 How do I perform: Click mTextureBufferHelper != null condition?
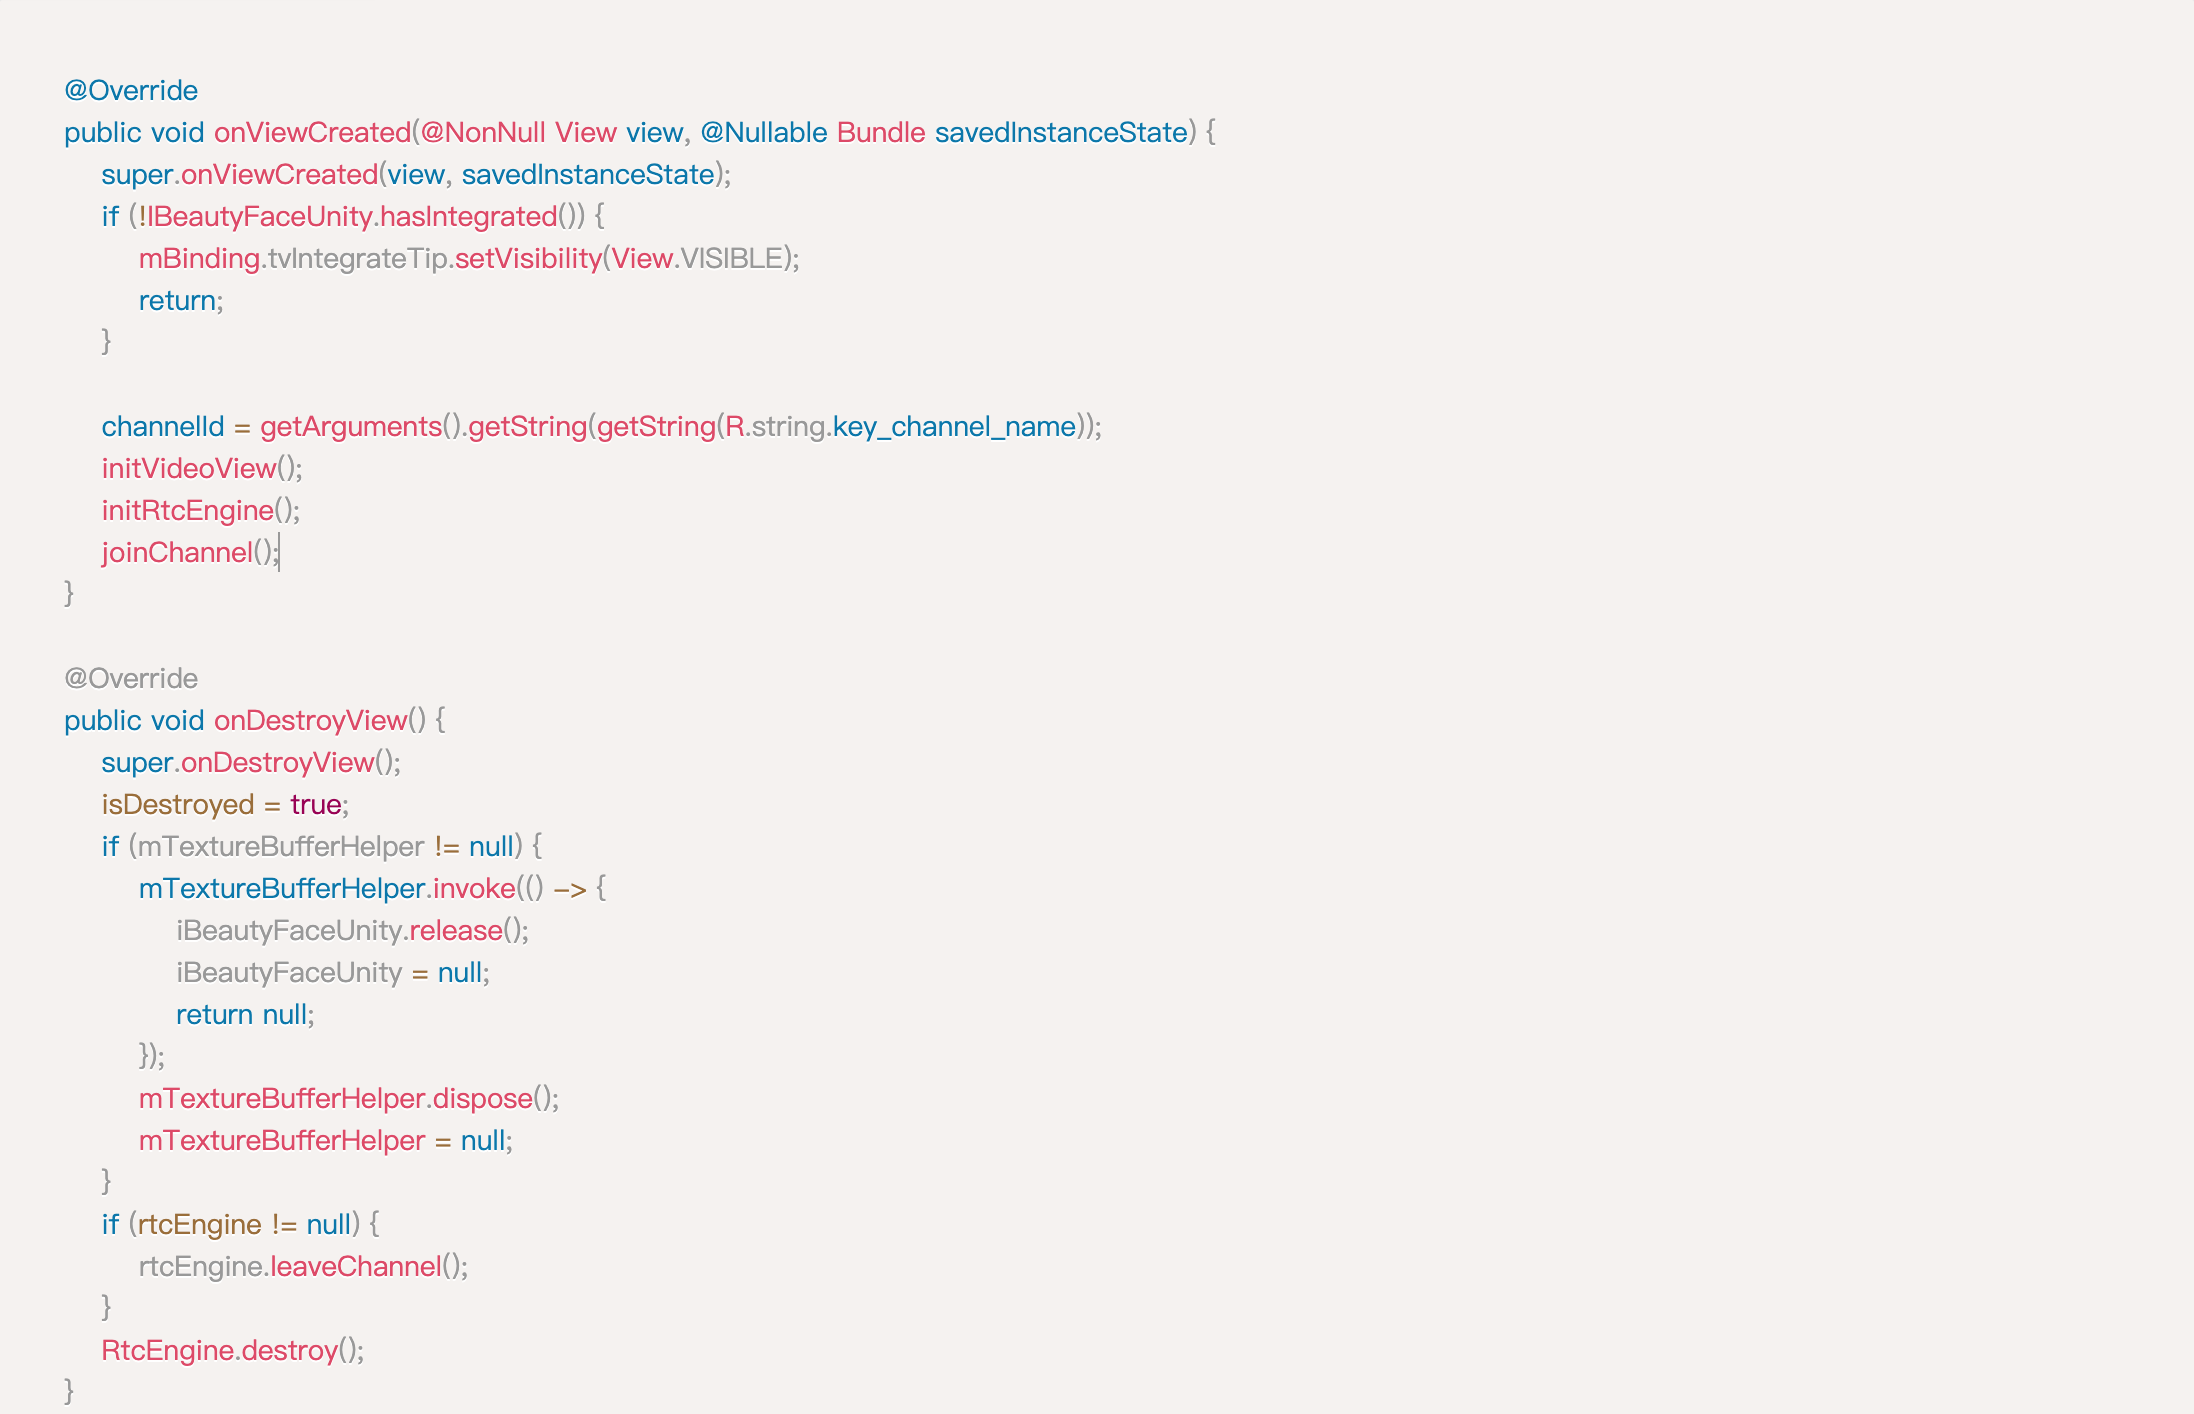(325, 846)
